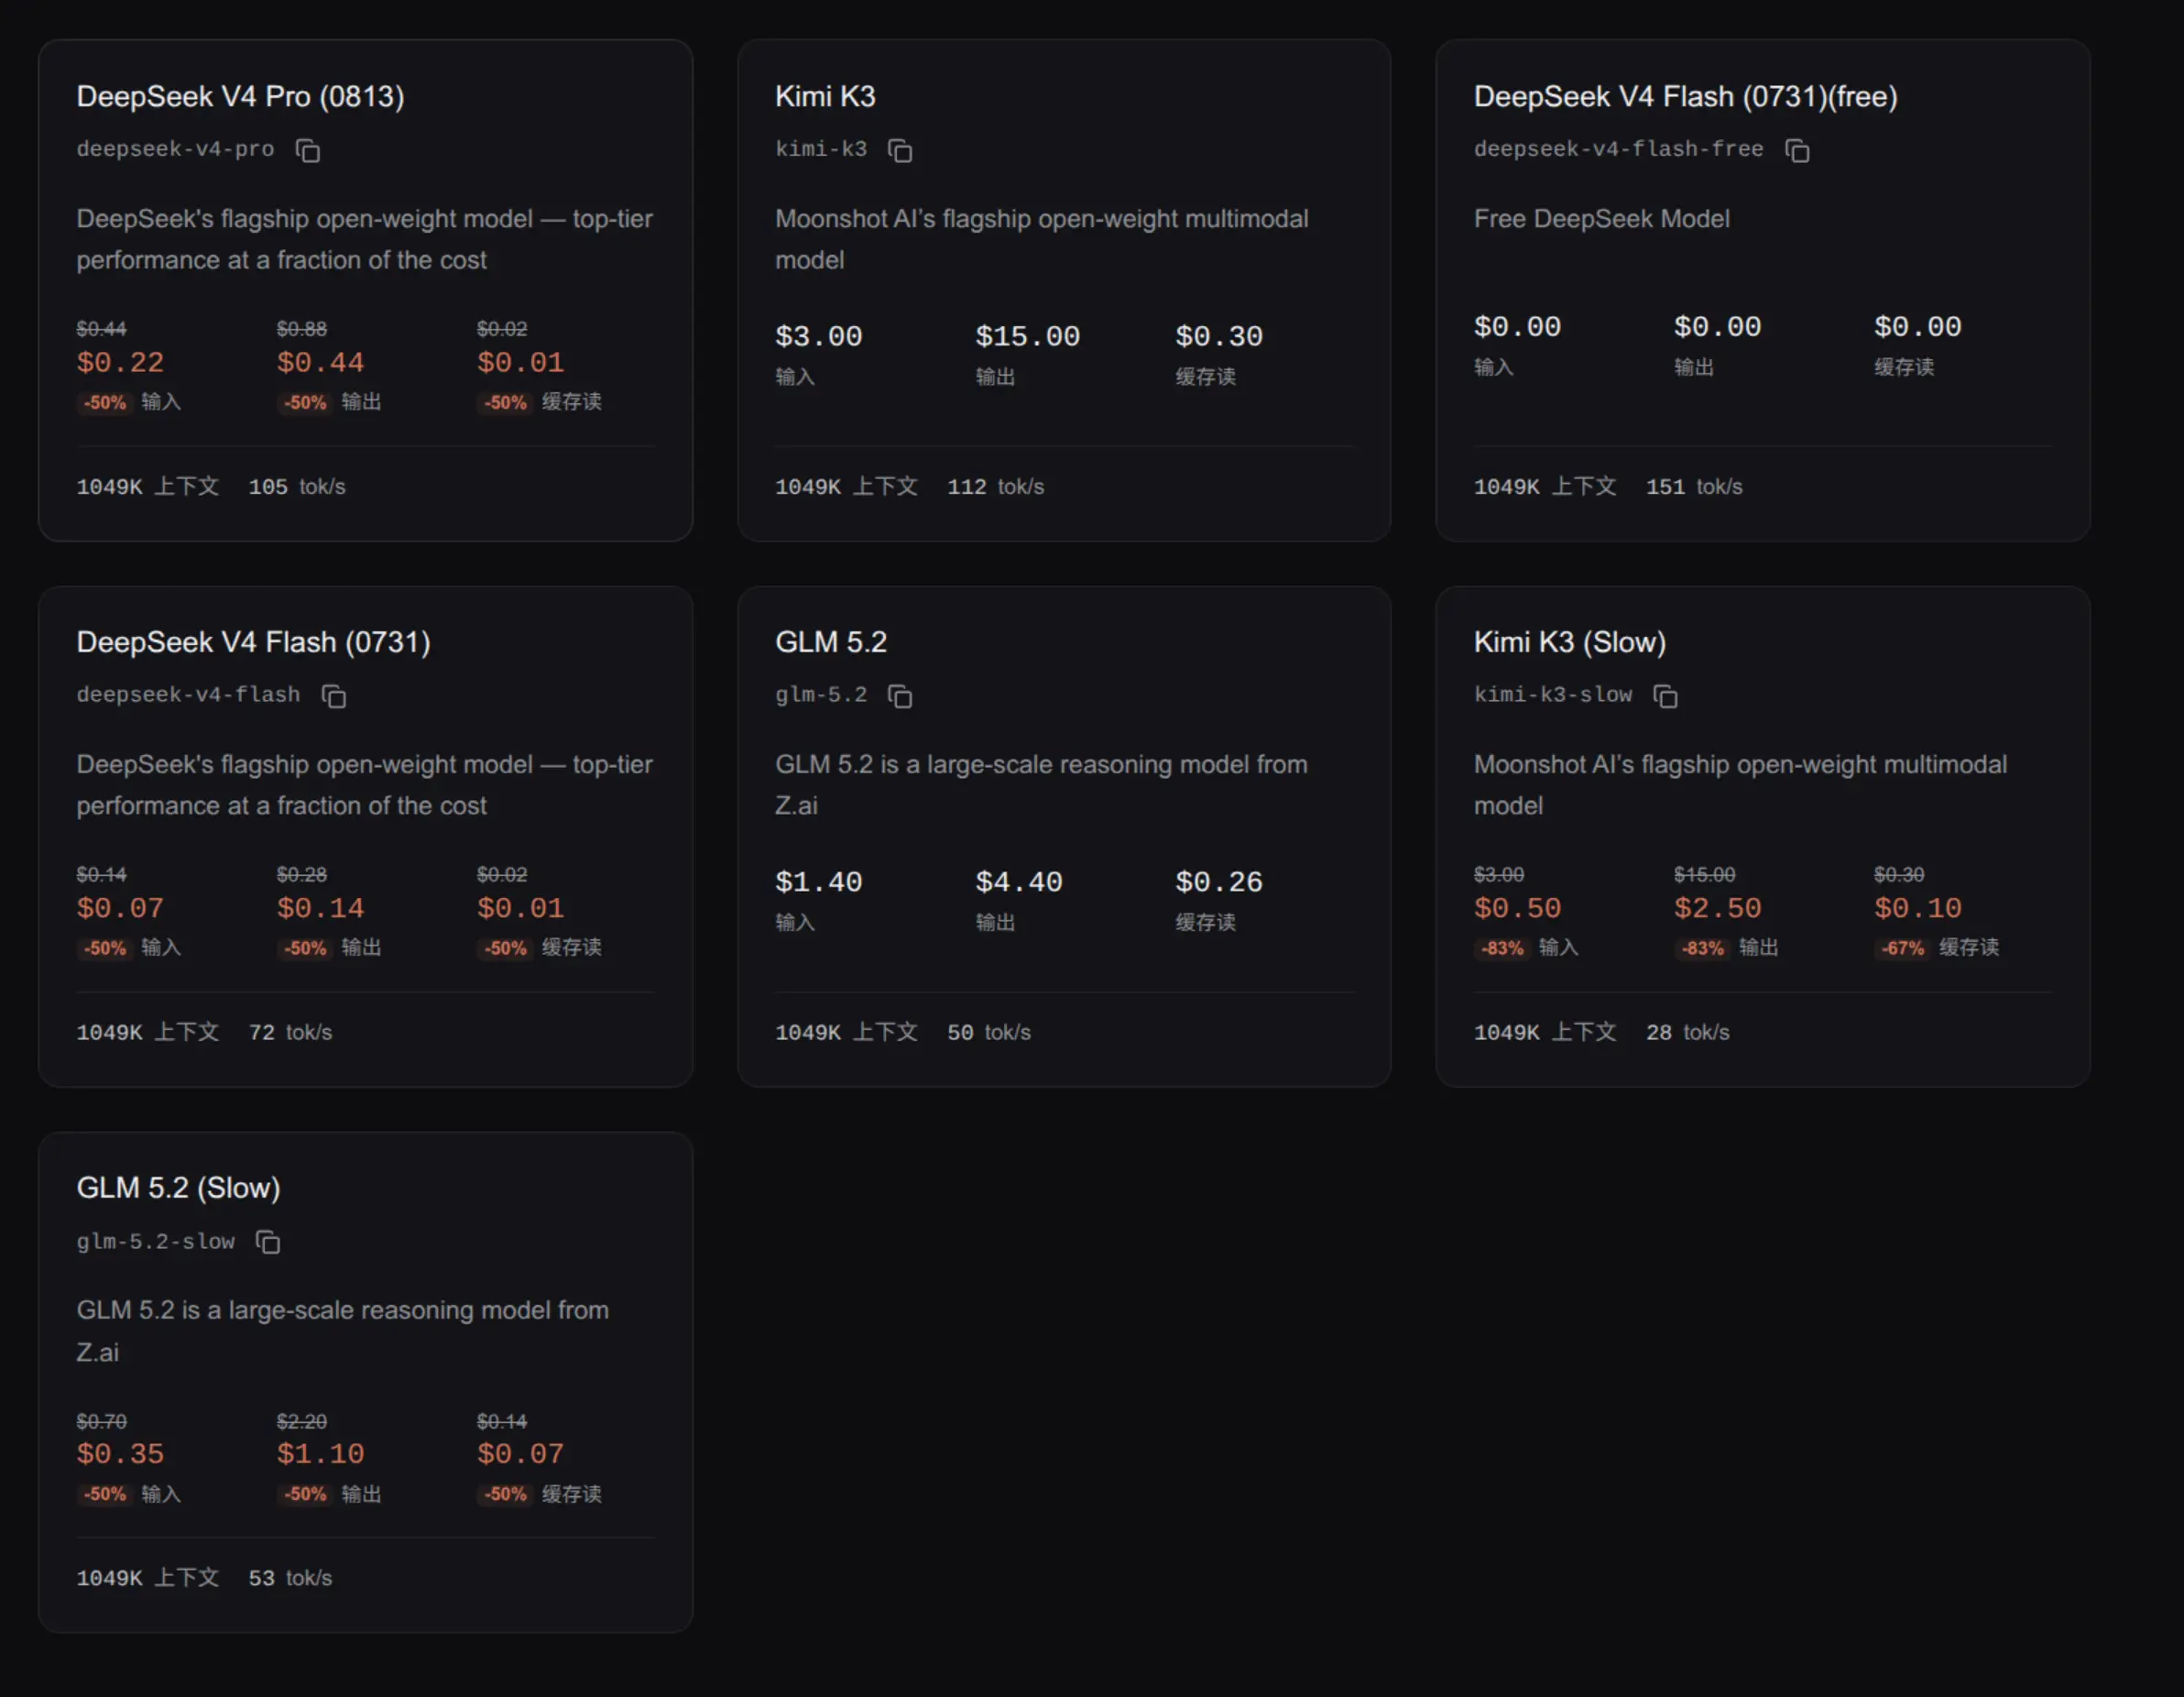Click struck-through $0.70 on GLM 5.2 (Slow)
The image size is (2184, 1697).
coord(101,1422)
